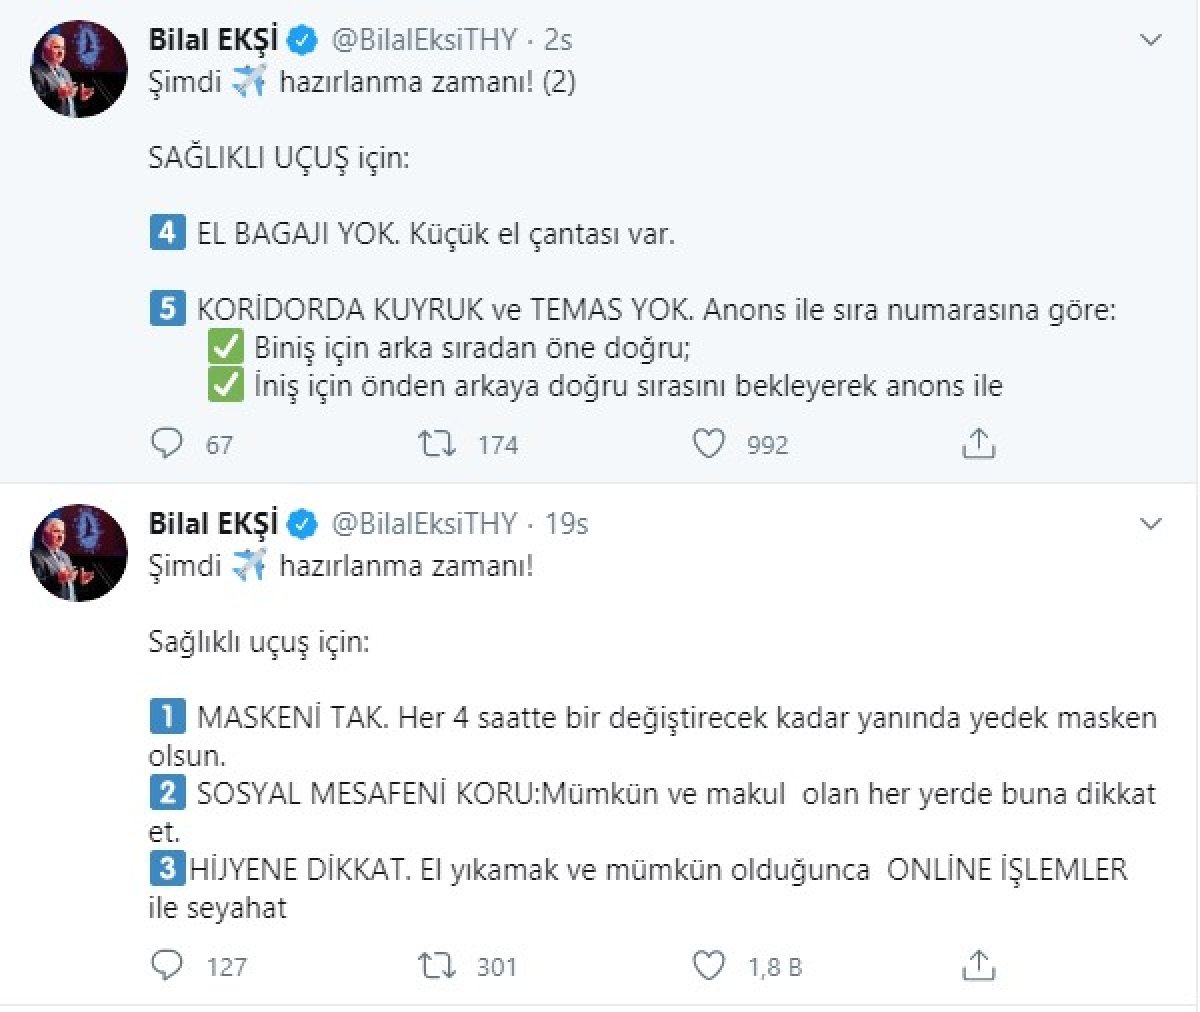Open the share icon on the bottom tweet
This screenshot has width=1200, height=1012.
pyautogui.click(x=978, y=964)
